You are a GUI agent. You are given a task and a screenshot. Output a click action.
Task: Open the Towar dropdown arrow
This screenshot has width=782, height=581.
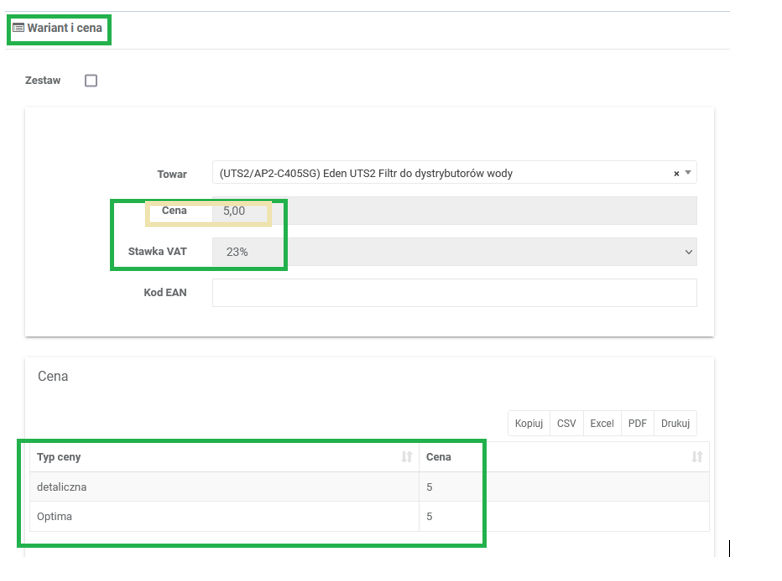(x=688, y=173)
